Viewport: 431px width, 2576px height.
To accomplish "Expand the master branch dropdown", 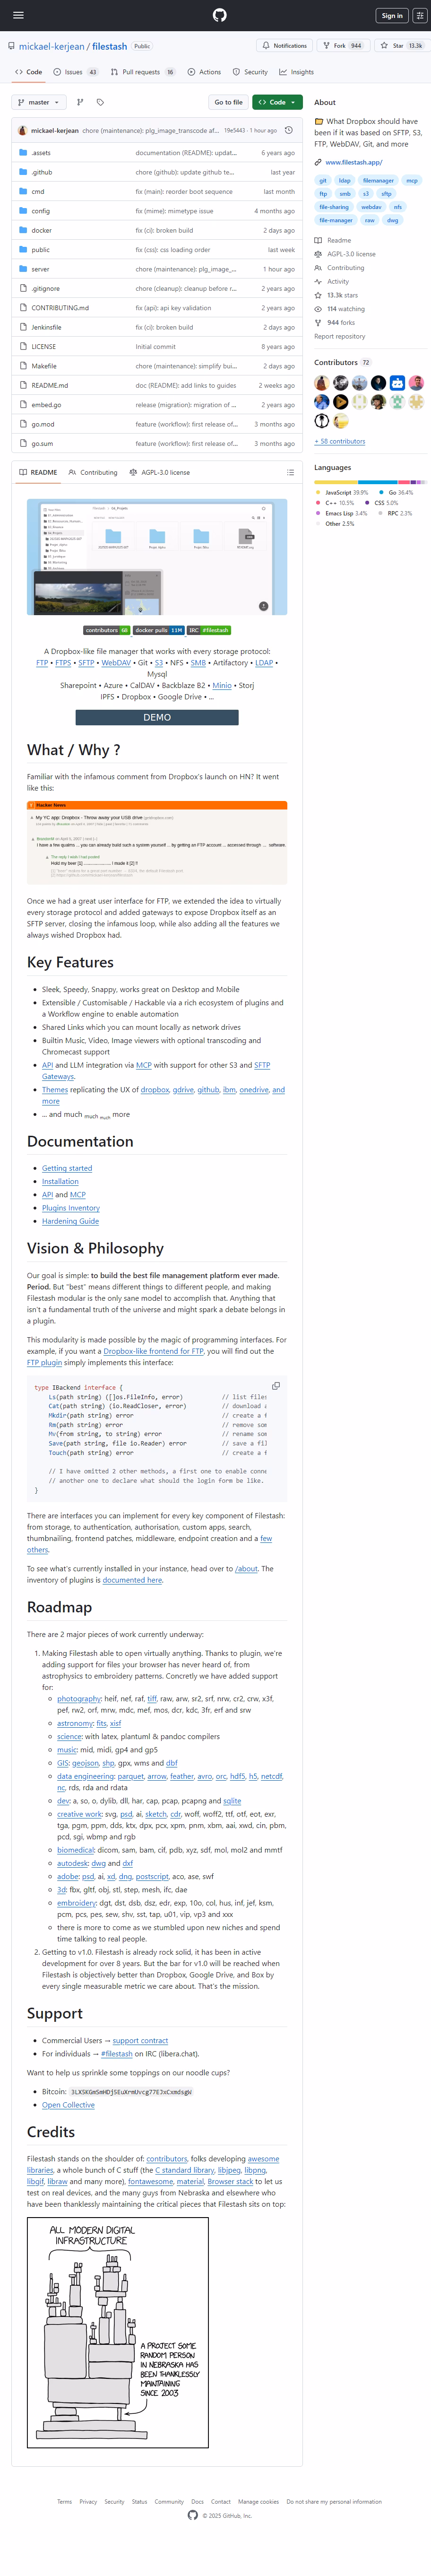I will point(39,102).
